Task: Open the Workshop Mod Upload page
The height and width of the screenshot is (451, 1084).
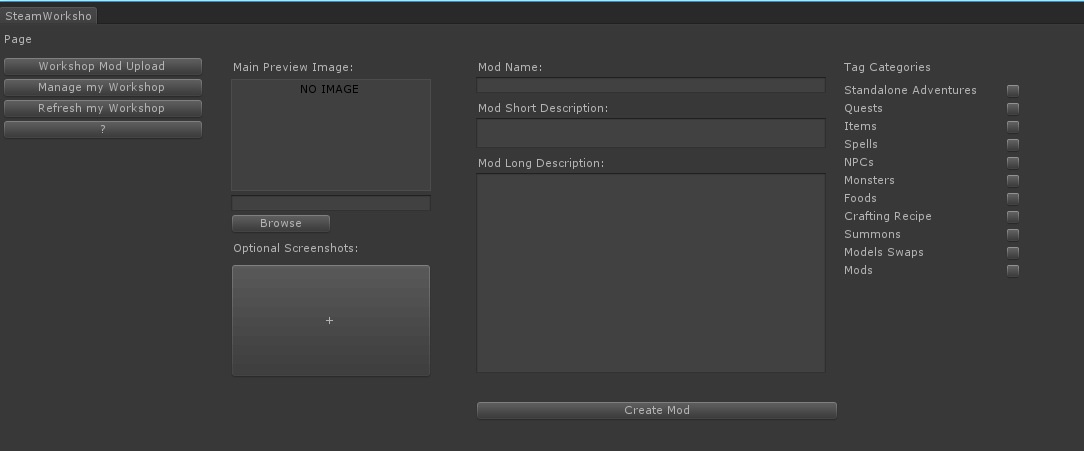Action: [102, 66]
